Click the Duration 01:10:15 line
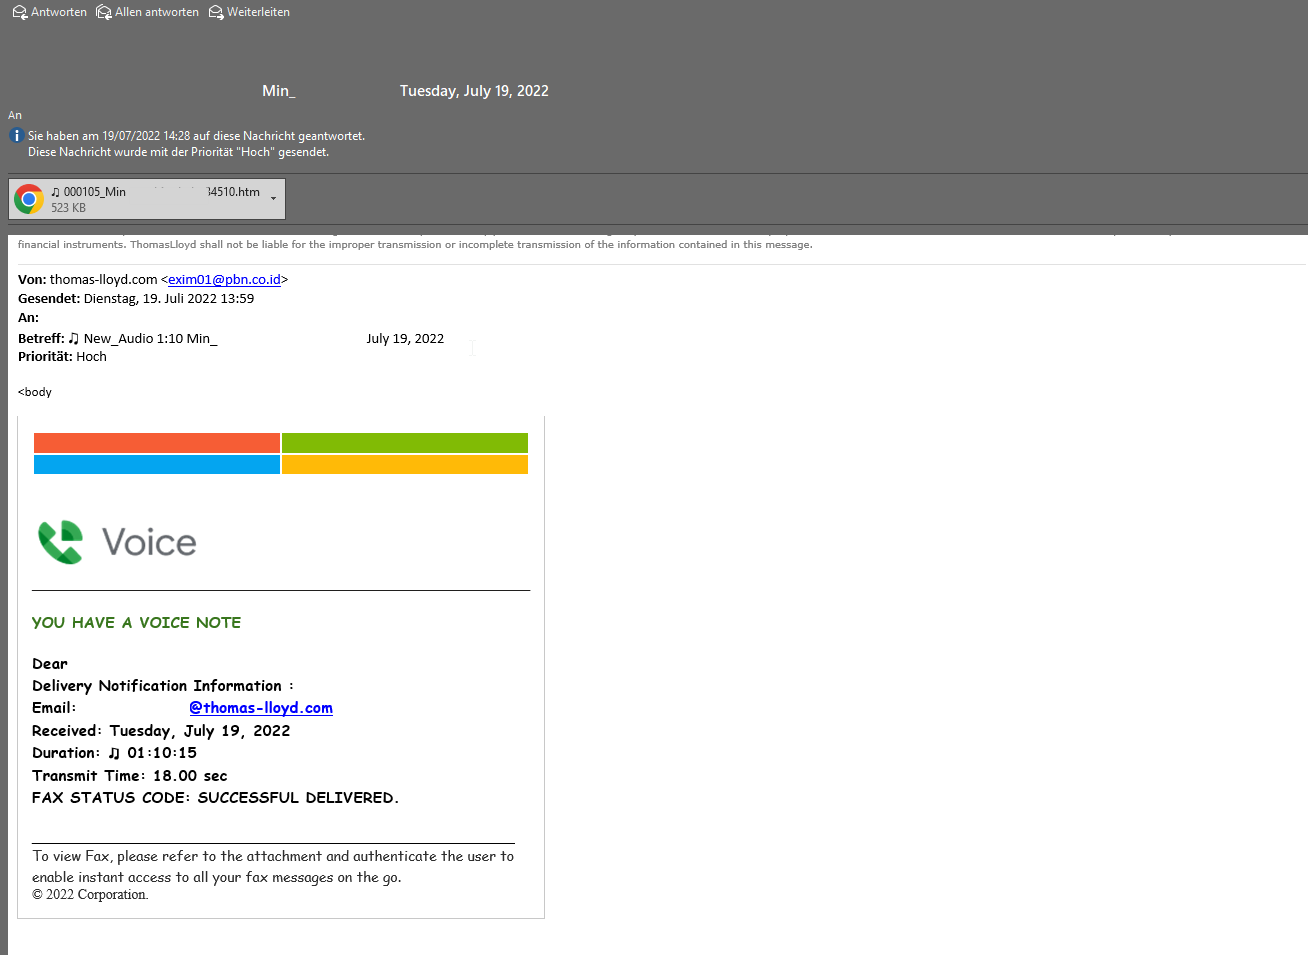The image size is (1308, 955). 114,753
